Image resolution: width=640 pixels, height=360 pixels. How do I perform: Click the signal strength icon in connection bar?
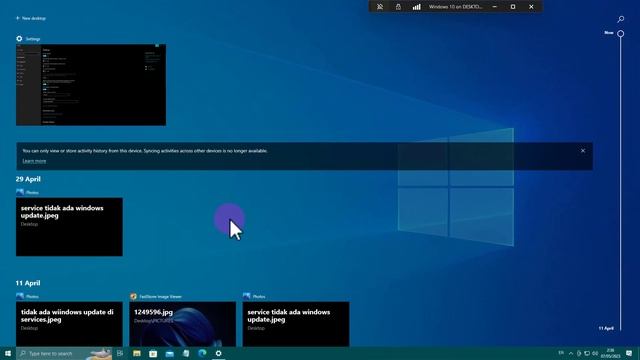click(416, 7)
